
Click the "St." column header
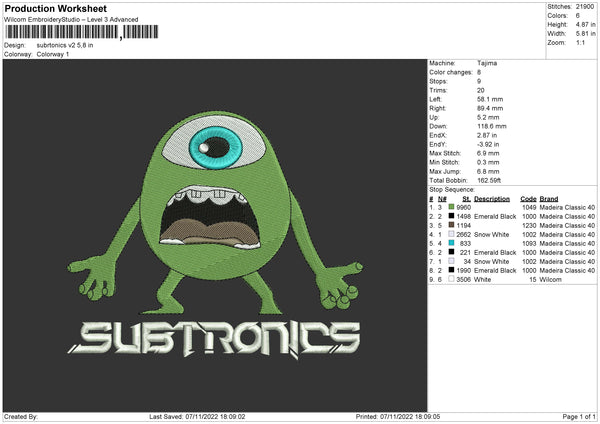tap(466, 199)
